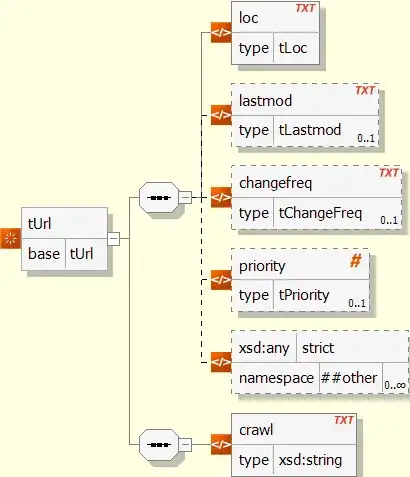Select the xsd:string type of crawl

click(310, 460)
